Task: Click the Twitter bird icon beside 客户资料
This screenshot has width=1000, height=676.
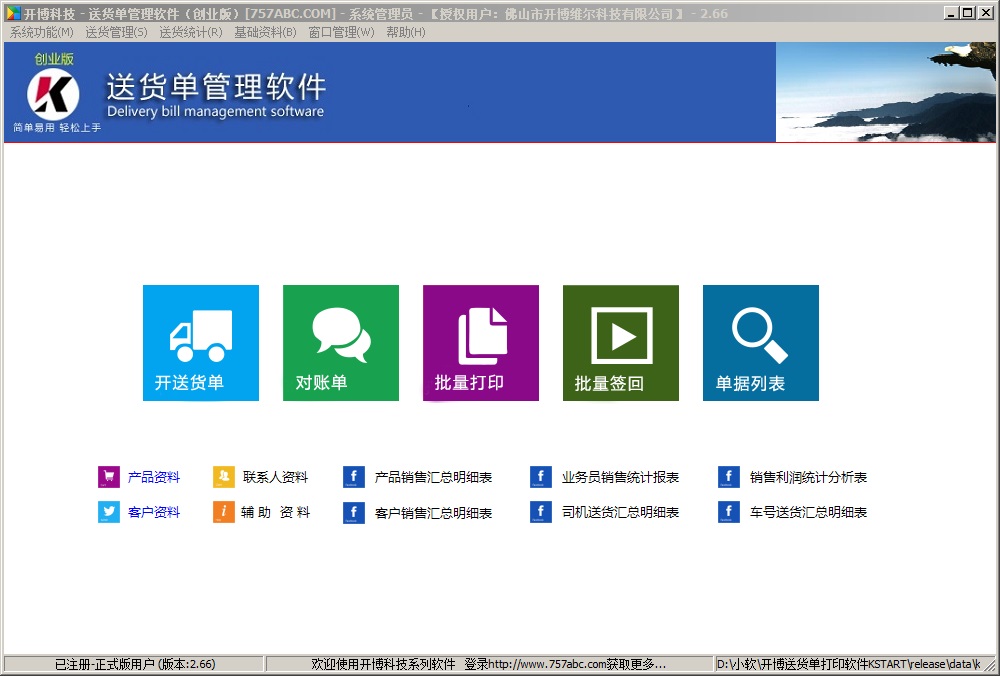Action: pos(108,512)
